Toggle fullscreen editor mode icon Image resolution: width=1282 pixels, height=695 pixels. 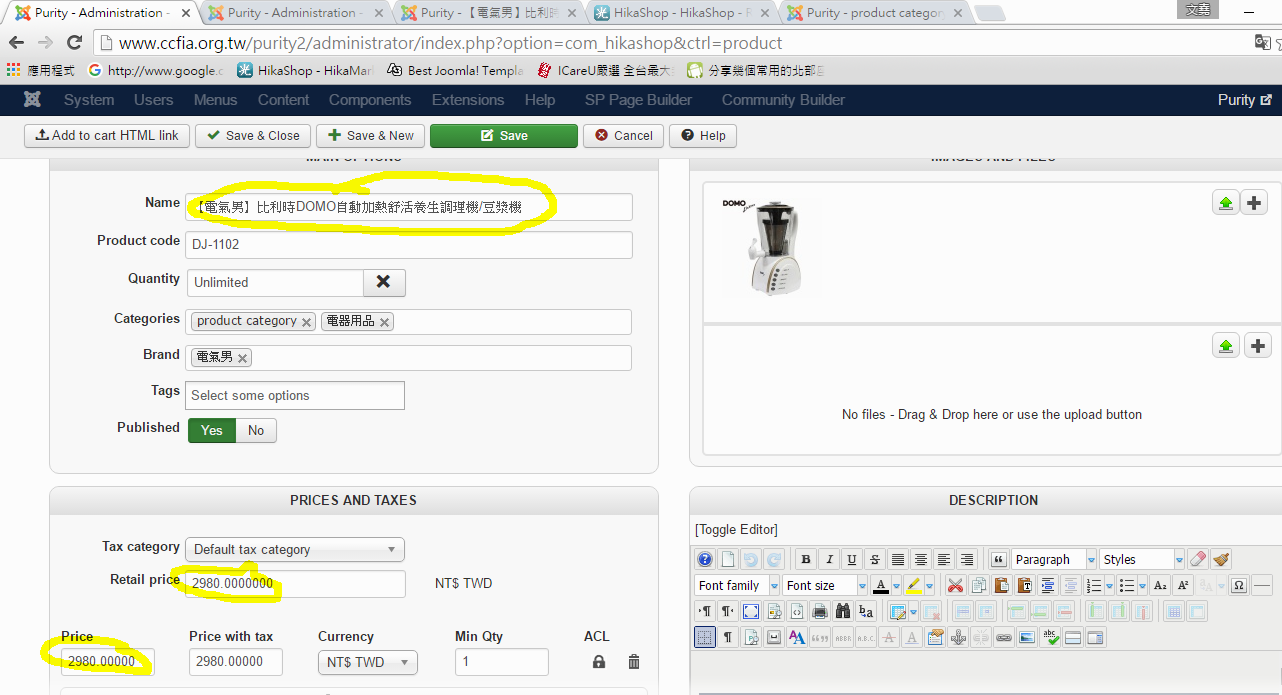point(751,611)
